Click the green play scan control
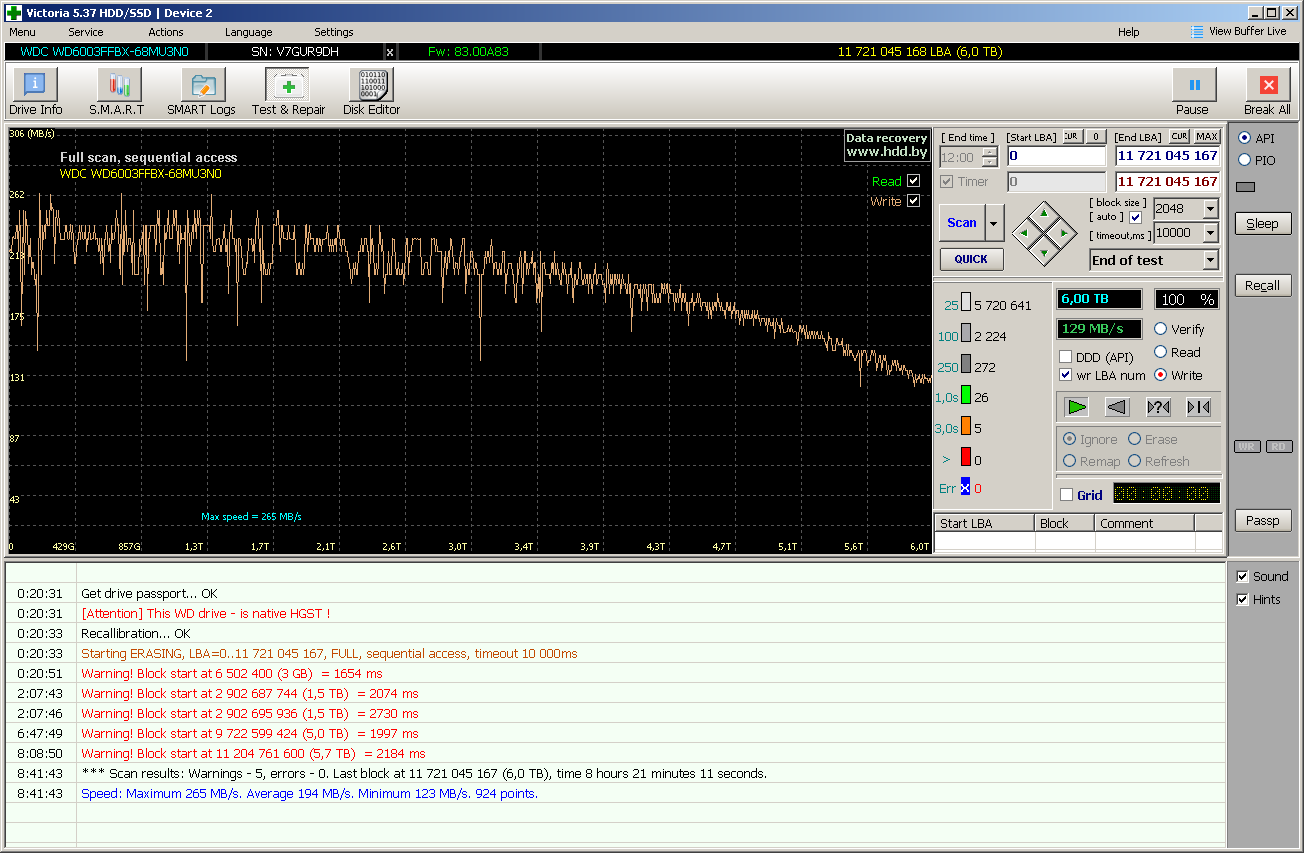The image size is (1304, 853). (x=1076, y=407)
